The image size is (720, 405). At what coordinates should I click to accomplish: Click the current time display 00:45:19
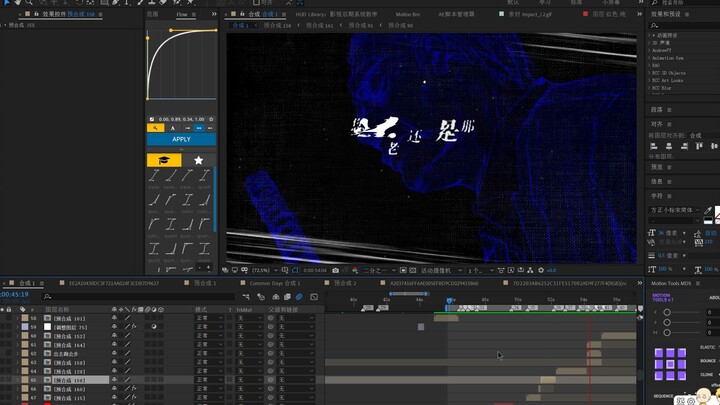pyautogui.click(x=15, y=294)
